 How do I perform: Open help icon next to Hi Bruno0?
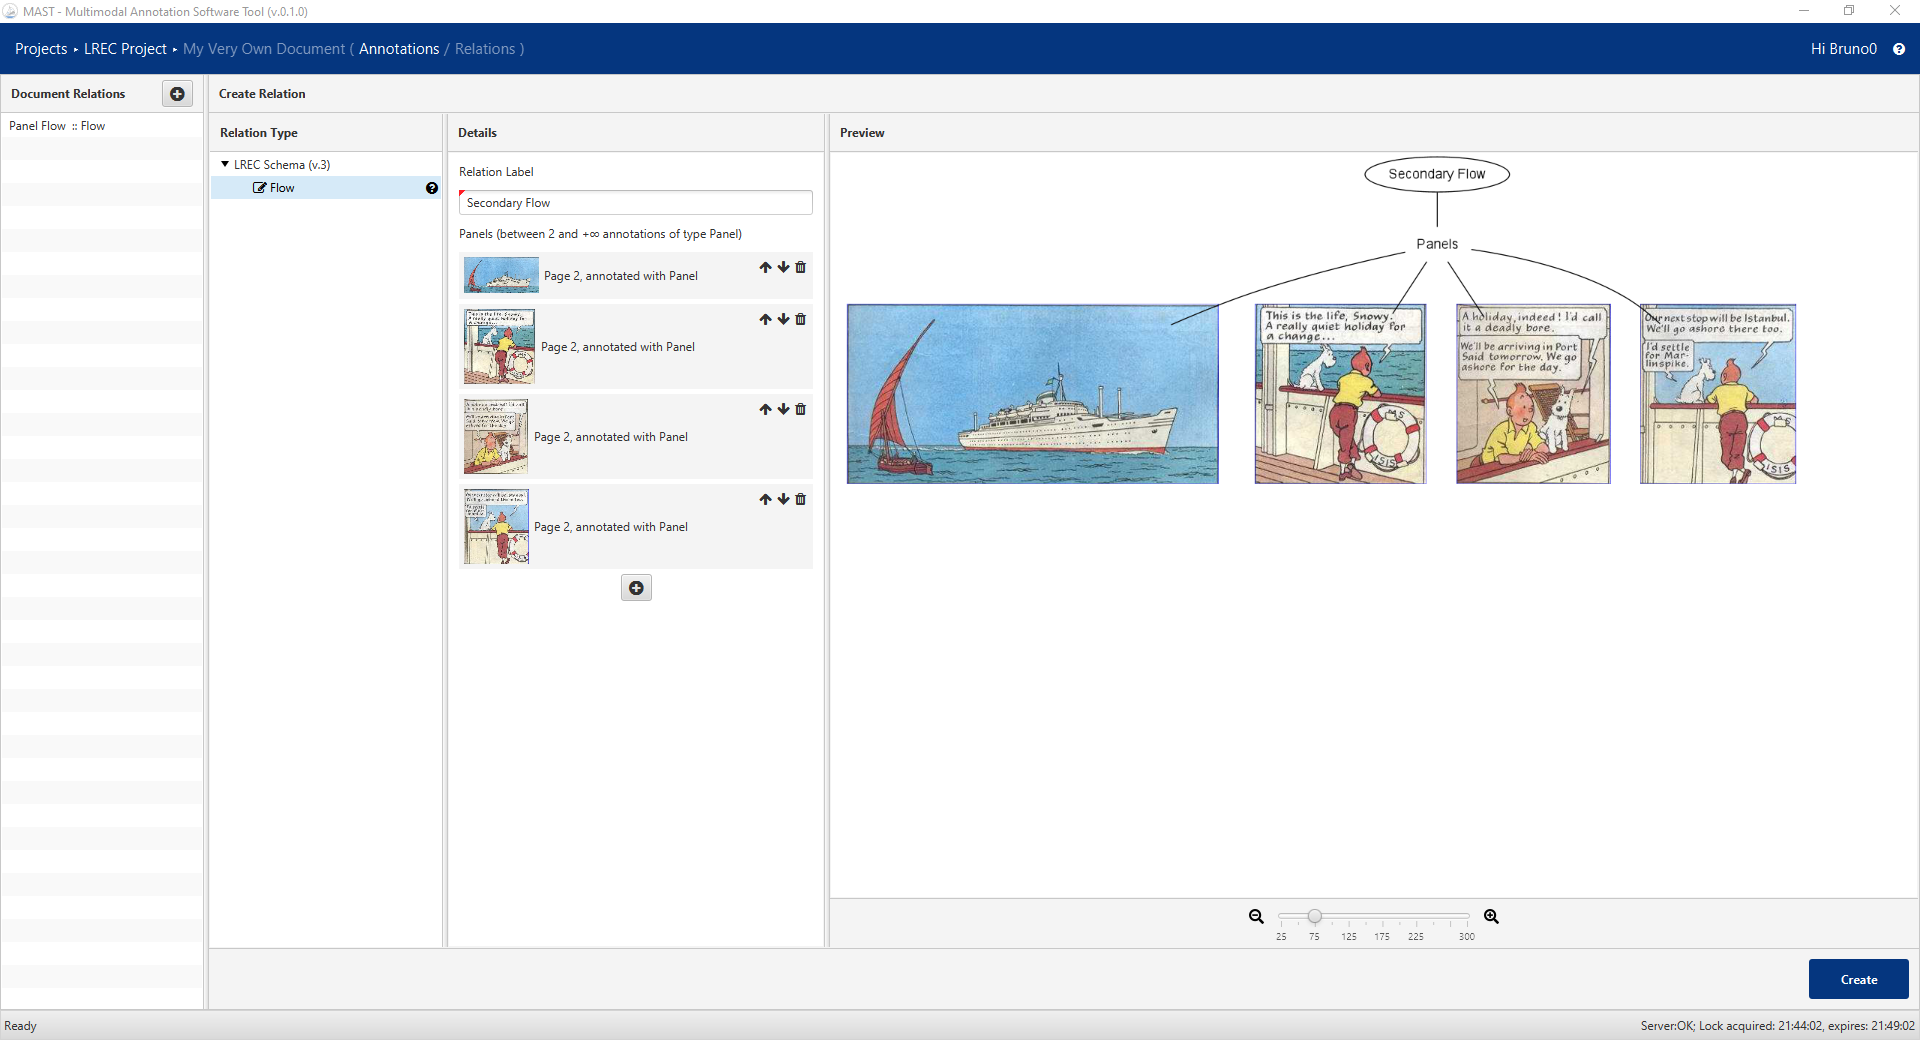(1898, 49)
